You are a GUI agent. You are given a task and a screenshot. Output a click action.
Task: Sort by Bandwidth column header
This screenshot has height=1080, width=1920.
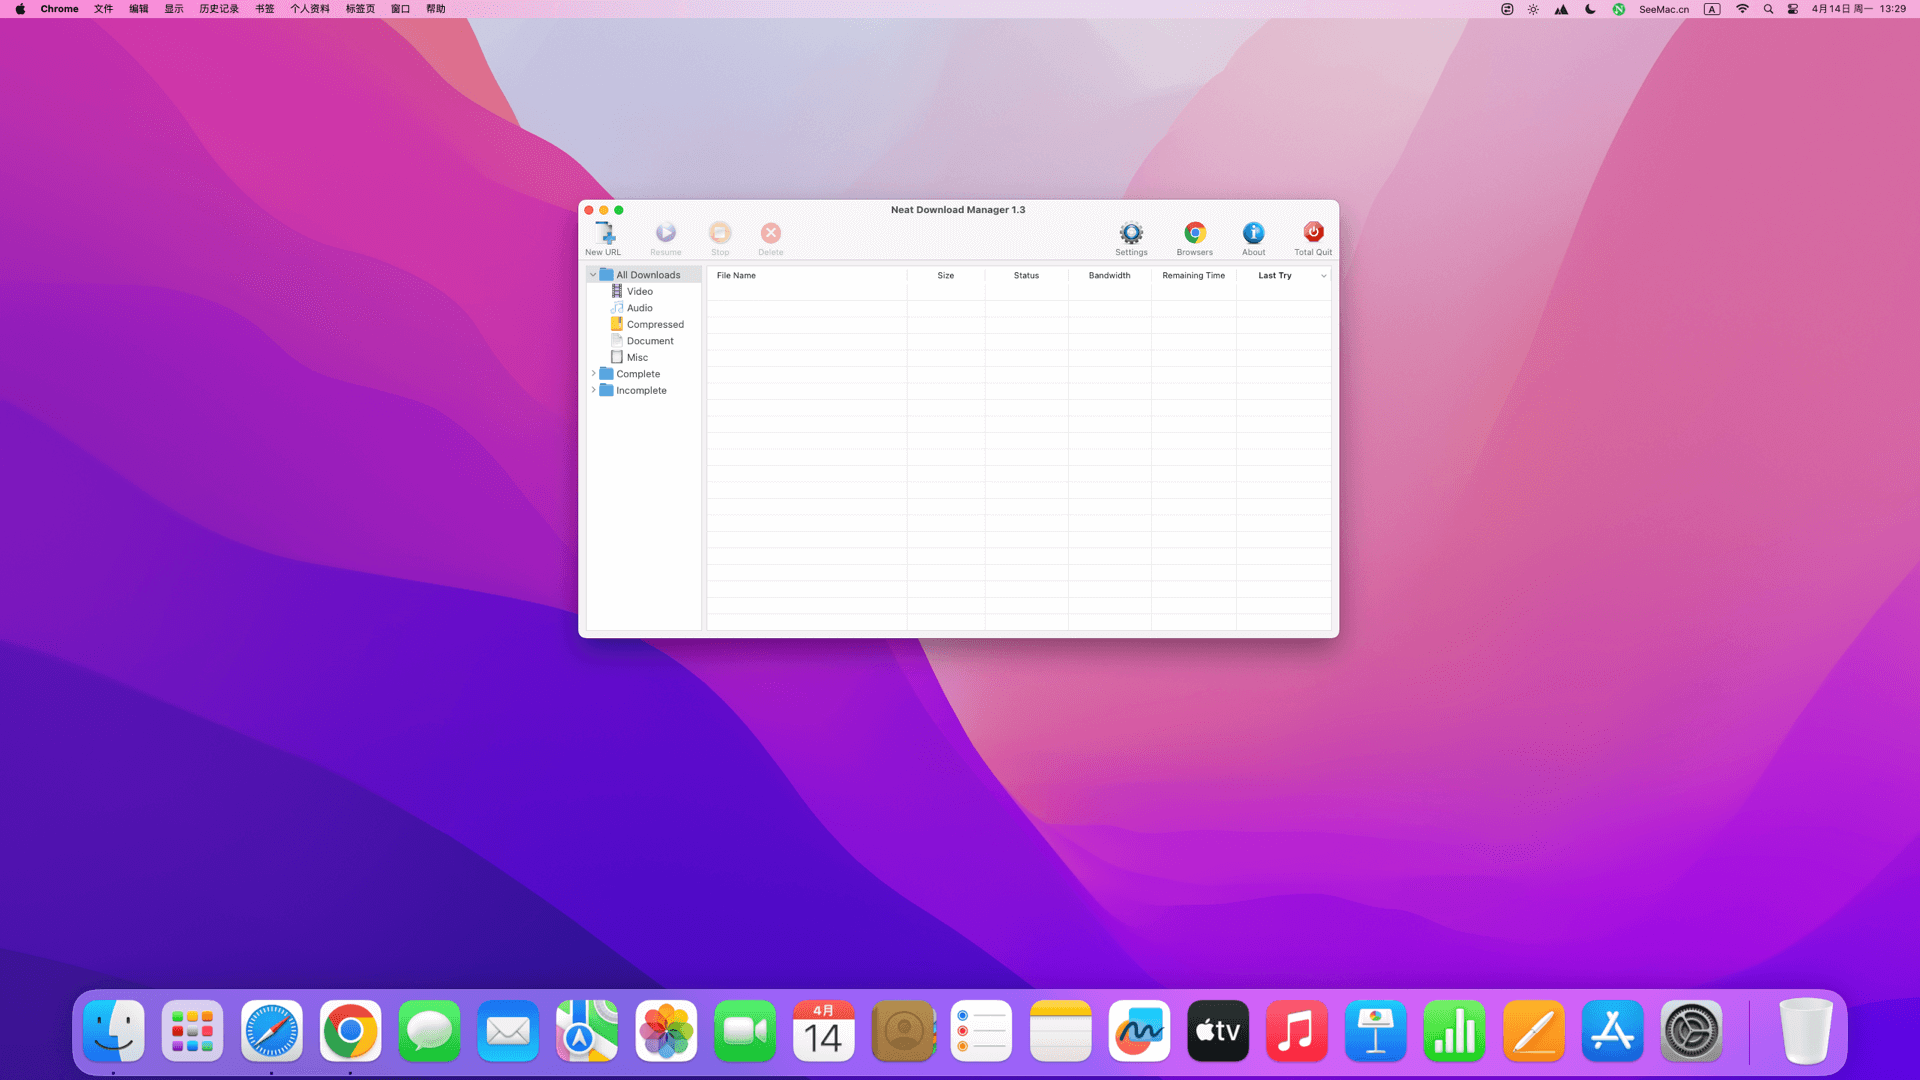tap(1109, 275)
